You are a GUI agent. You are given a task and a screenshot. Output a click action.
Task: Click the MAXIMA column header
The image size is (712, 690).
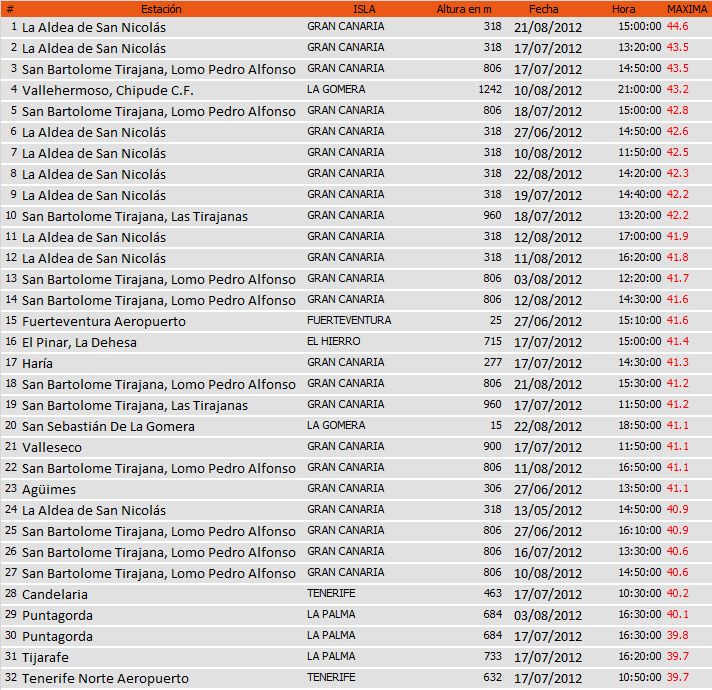pyautogui.click(x=687, y=8)
